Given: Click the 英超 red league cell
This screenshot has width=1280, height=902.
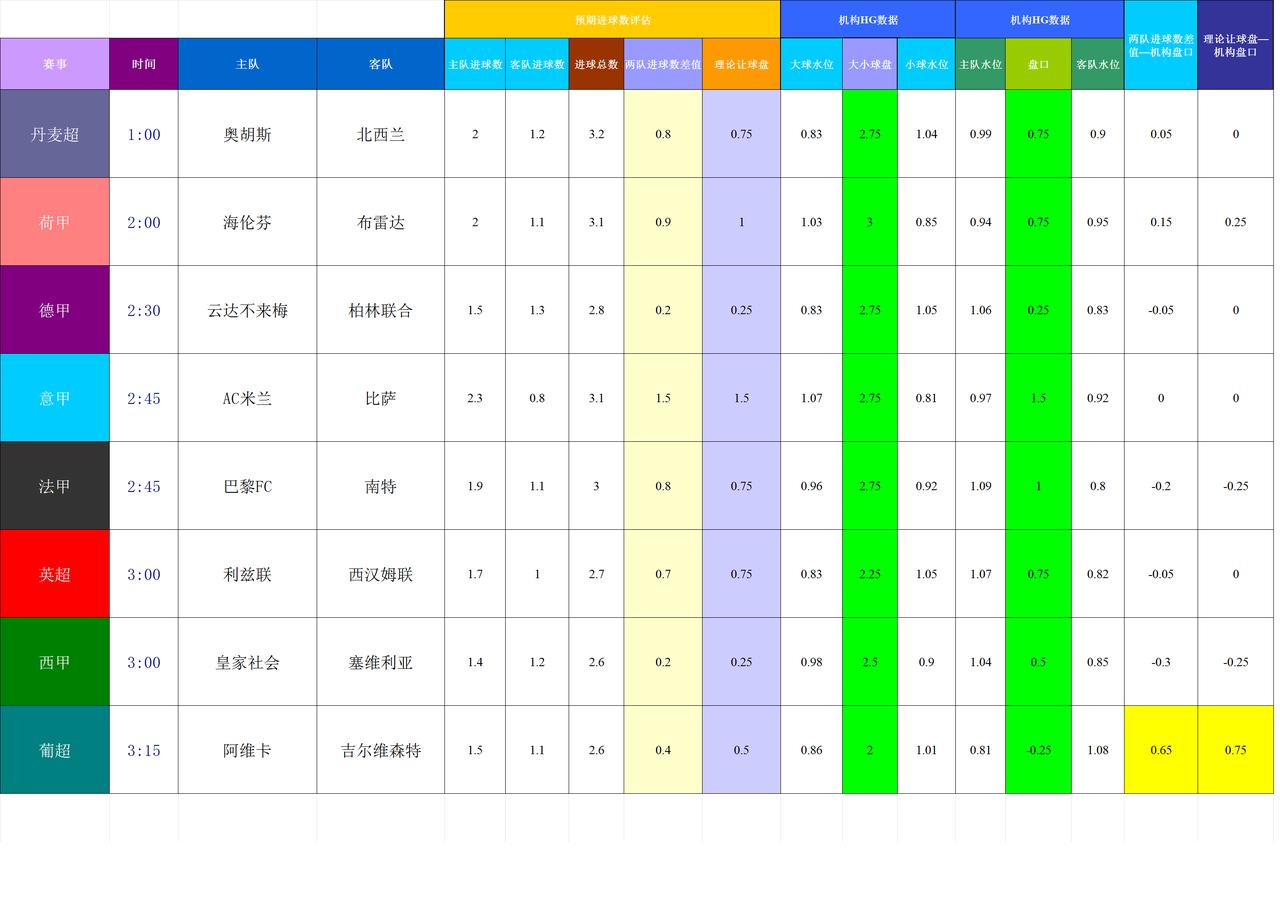Looking at the screenshot, I should pos(55,574).
